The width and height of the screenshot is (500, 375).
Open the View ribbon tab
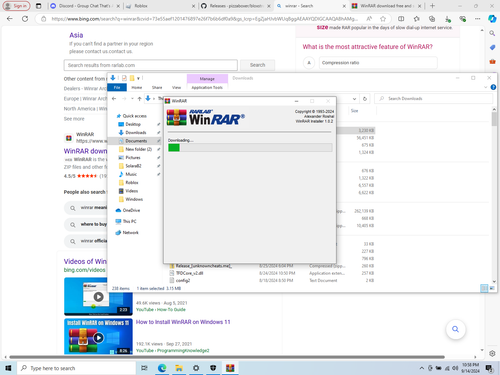pyautogui.click(x=176, y=87)
